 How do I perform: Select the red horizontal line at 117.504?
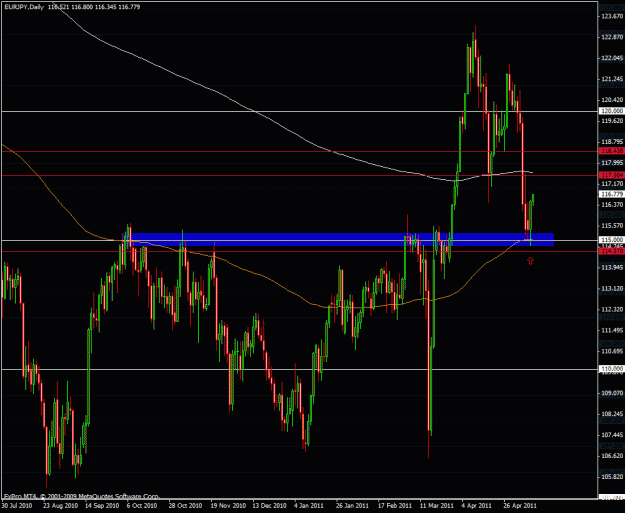(299, 175)
